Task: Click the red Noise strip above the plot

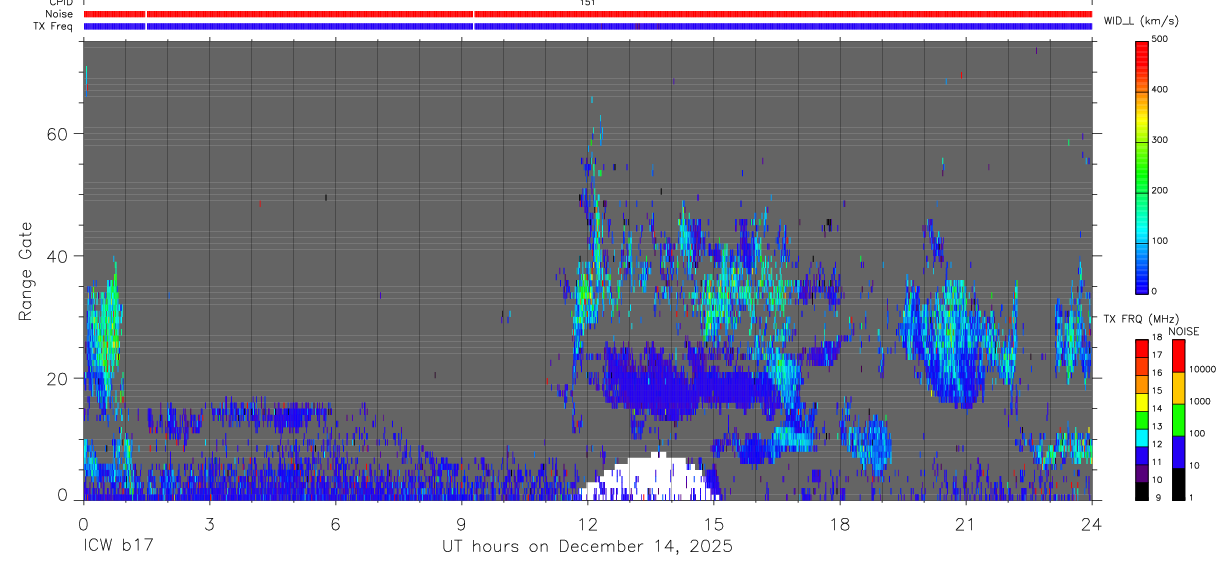Action: pos(588,14)
